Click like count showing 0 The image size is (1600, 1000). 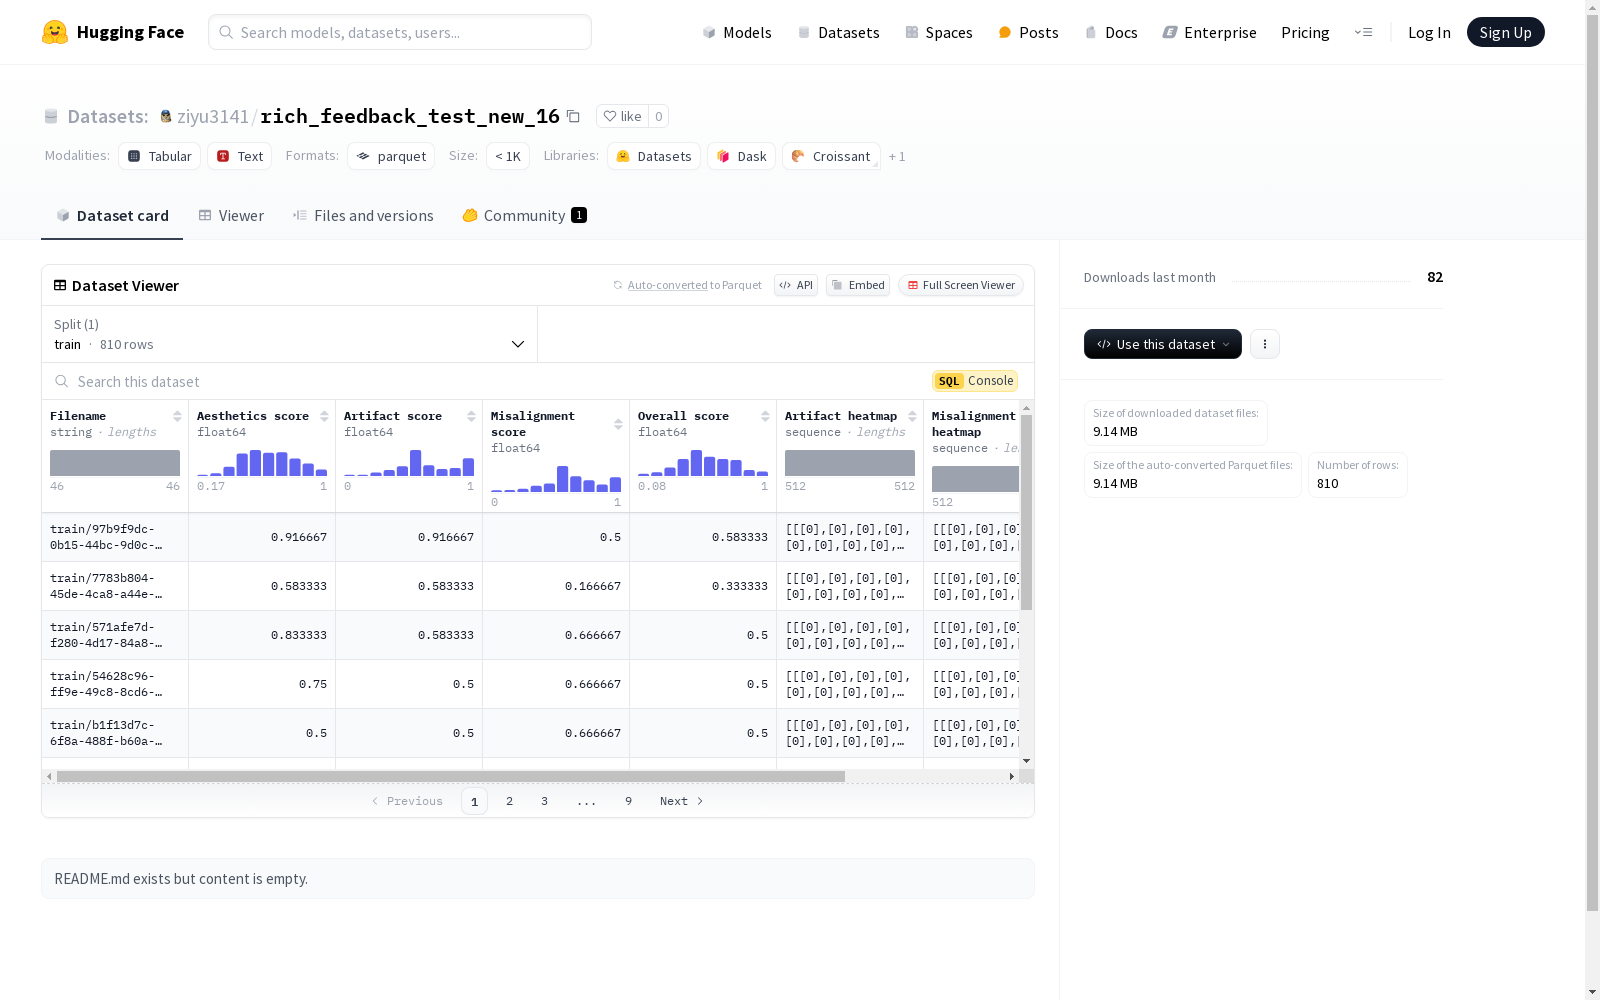pos(658,116)
